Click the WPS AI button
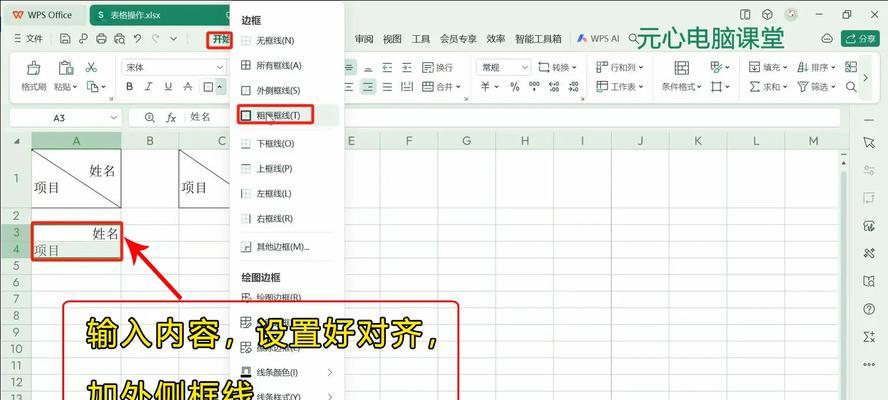 (599, 39)
